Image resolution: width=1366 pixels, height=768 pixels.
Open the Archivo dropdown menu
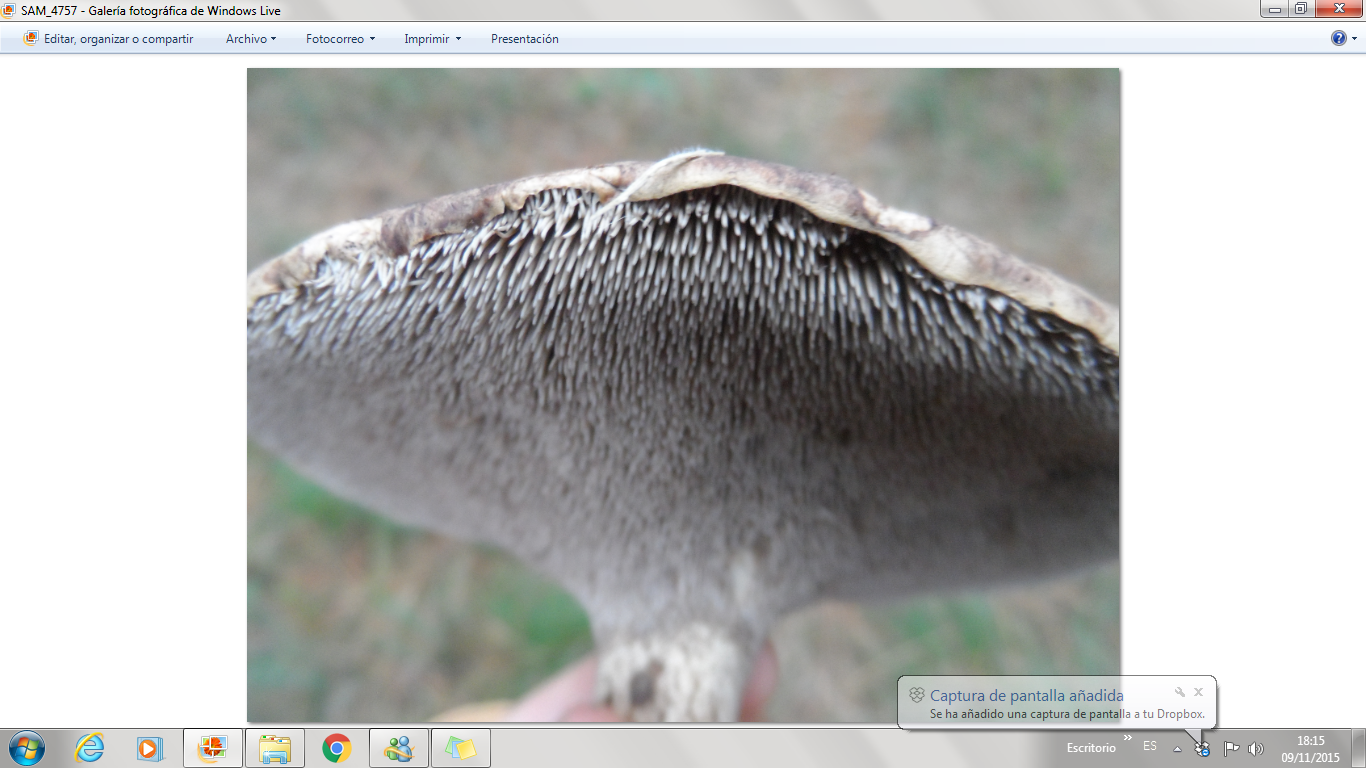point(250,39)
